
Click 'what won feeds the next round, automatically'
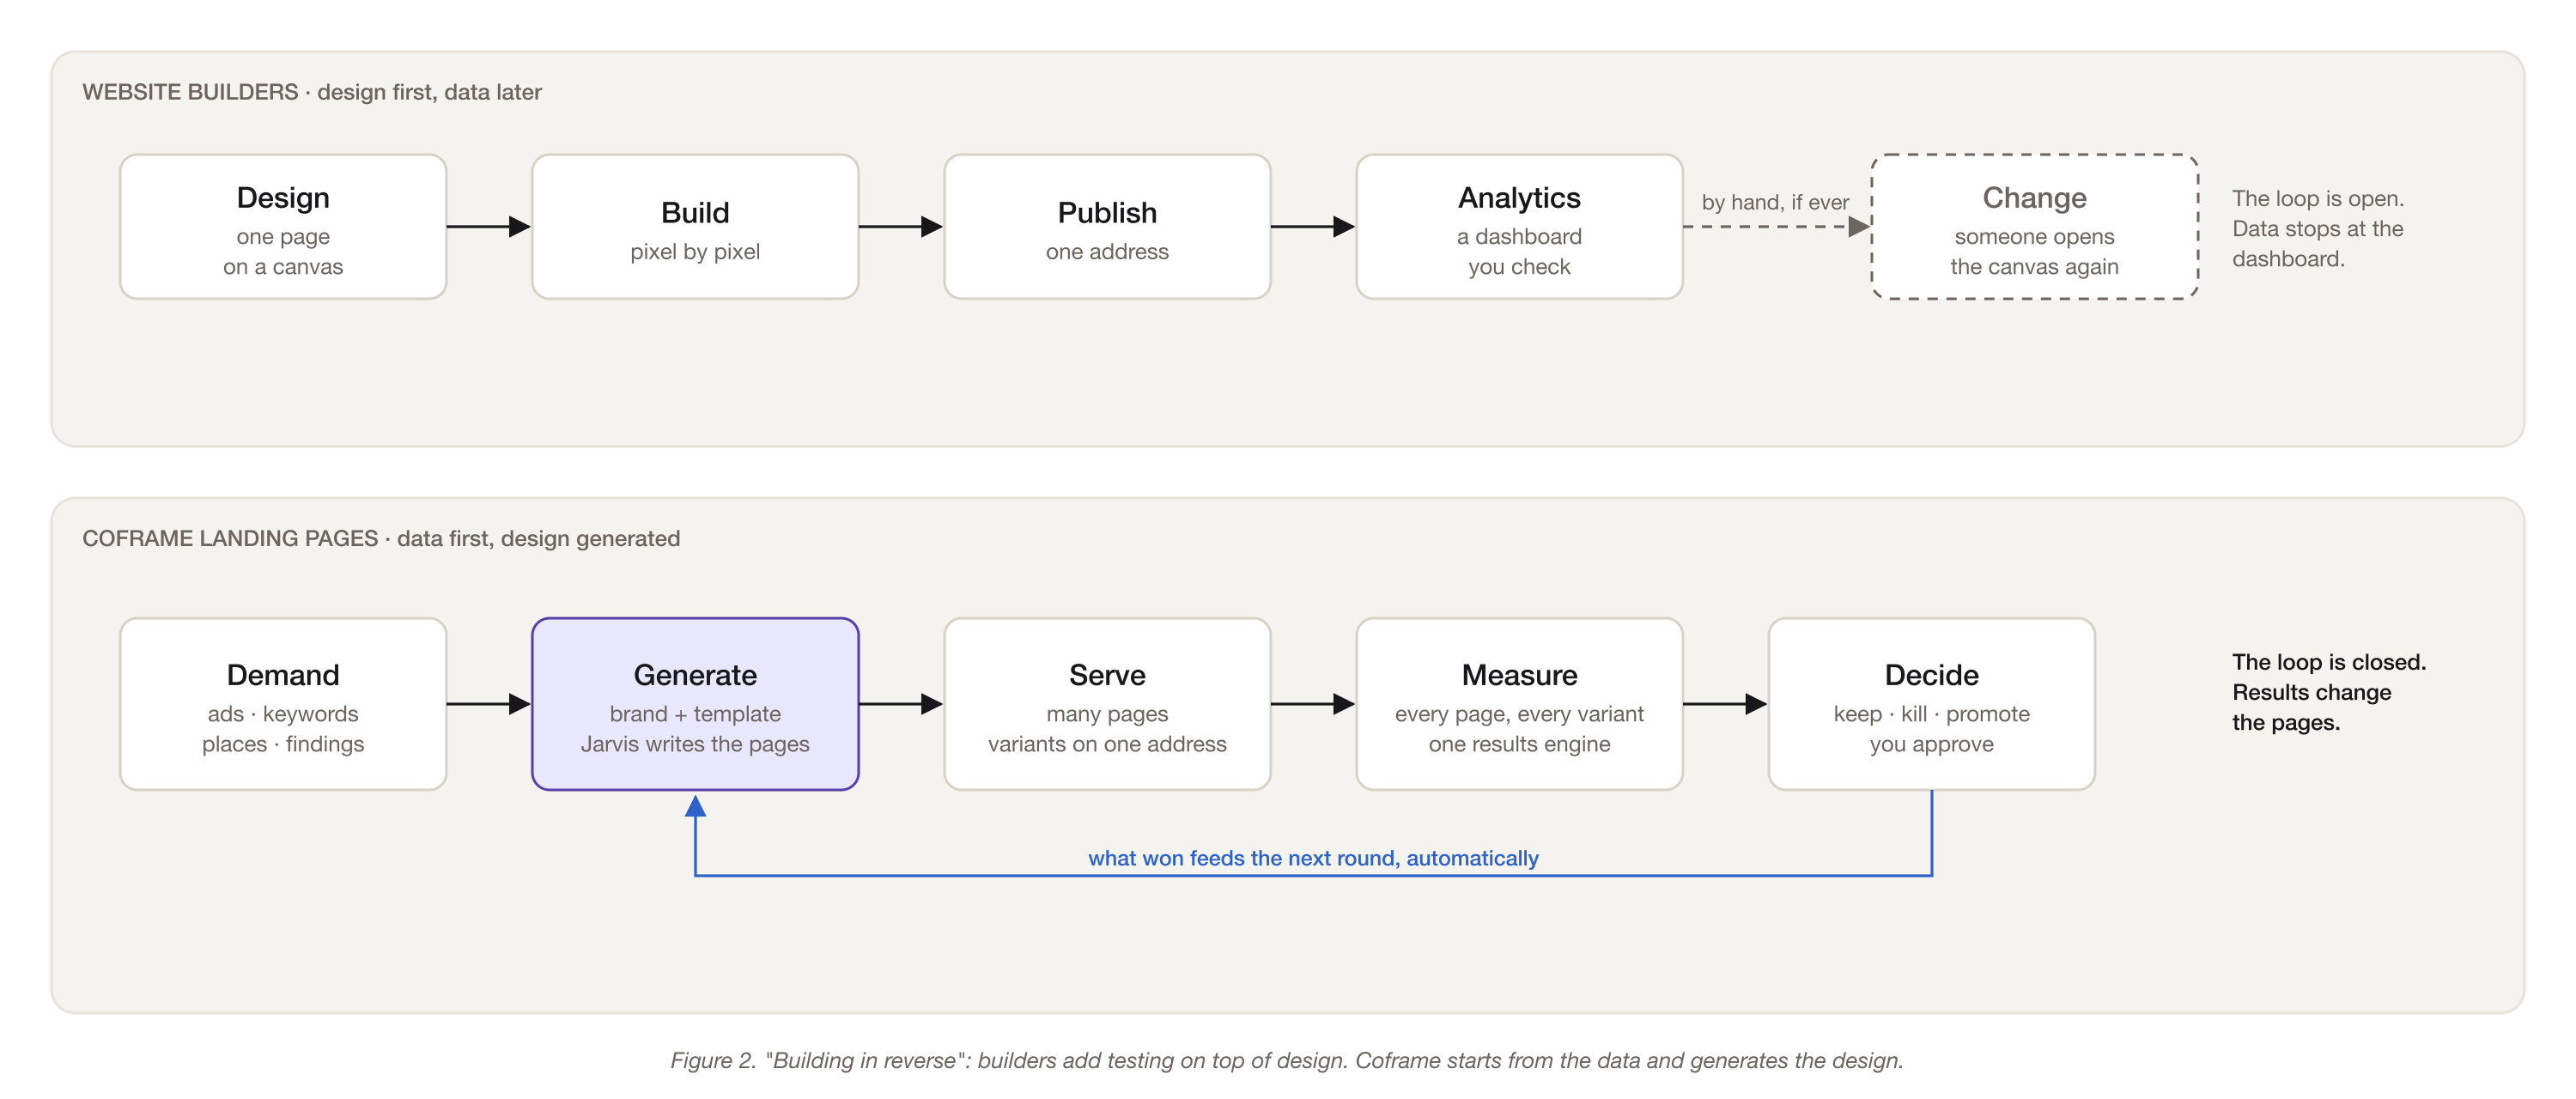tap(1313, 858)
